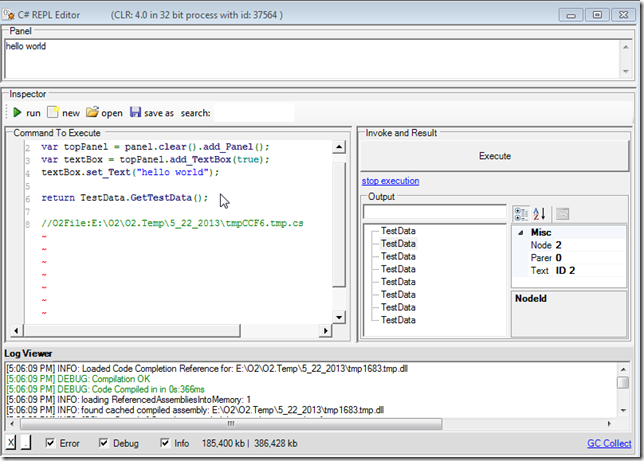Toggle the Info log checkbox

click(x=165, y=443)
